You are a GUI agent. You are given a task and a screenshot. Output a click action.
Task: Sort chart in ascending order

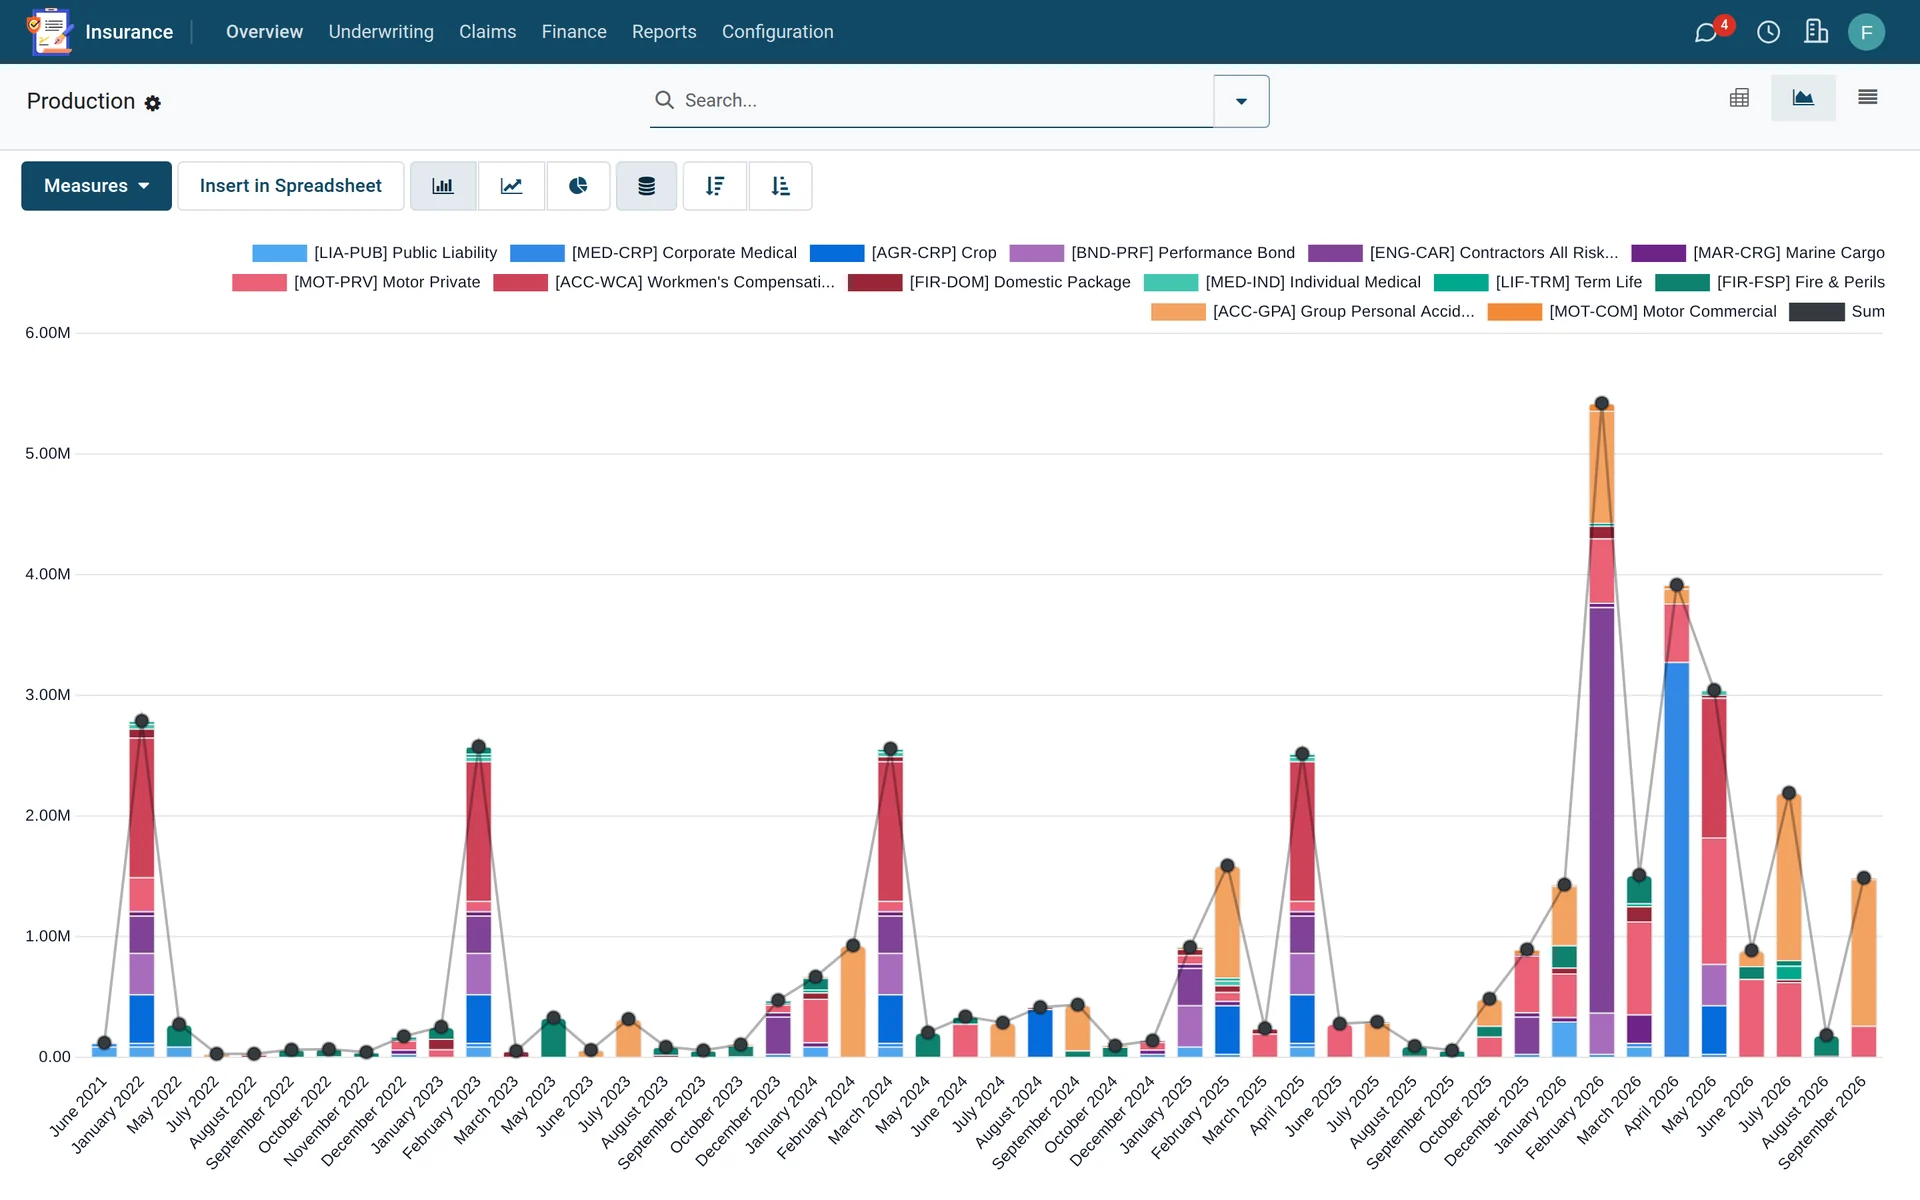click(x=780, y=186)
